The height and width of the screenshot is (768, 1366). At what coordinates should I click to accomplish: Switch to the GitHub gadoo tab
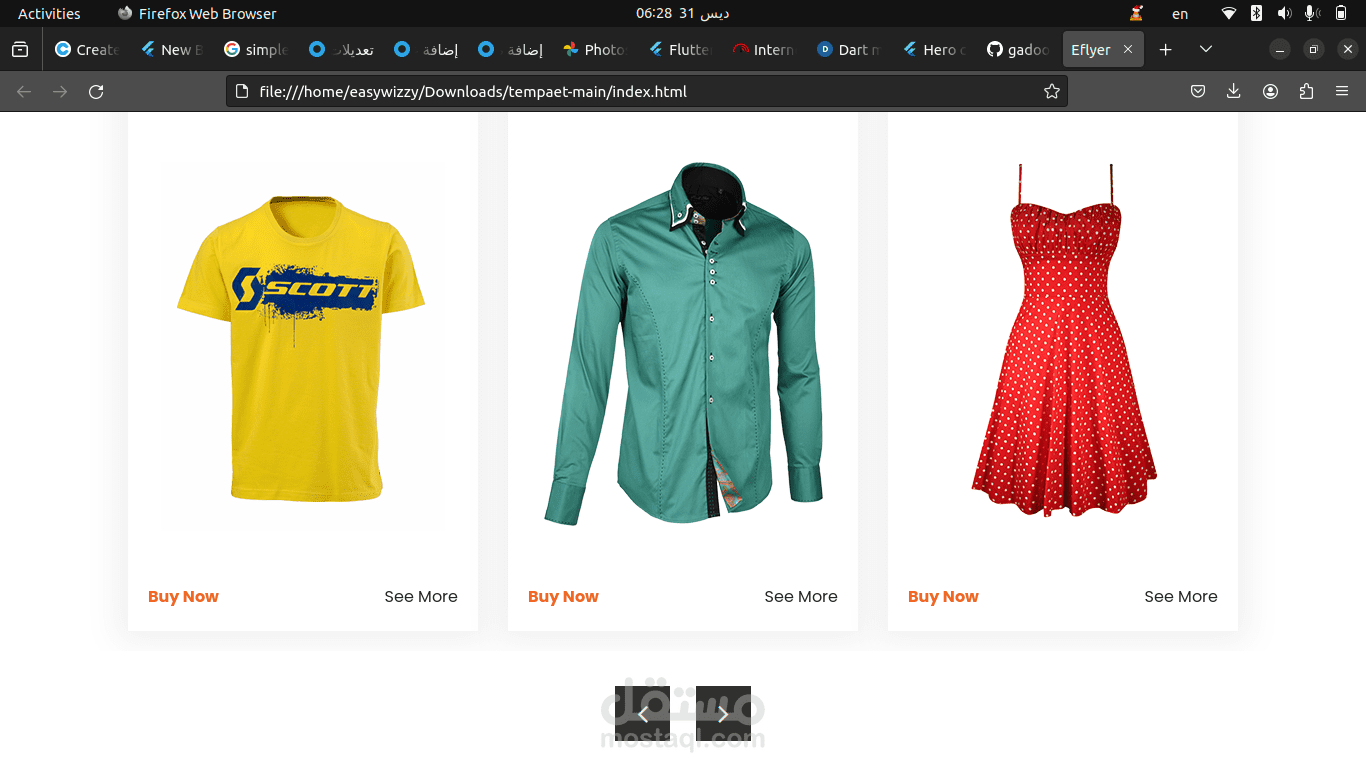pyautogui.click(x=1020, y=49)
